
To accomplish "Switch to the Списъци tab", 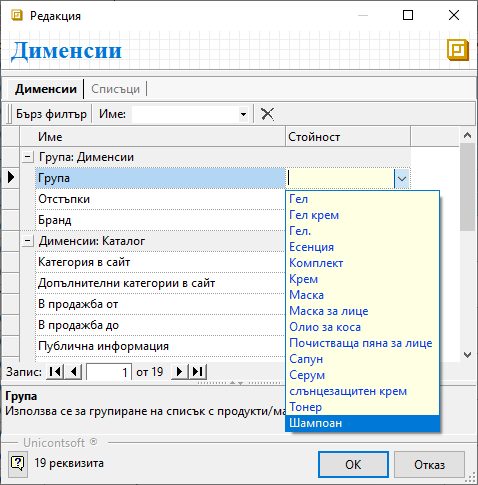I will pyautogui.click(x=115, y=89).
